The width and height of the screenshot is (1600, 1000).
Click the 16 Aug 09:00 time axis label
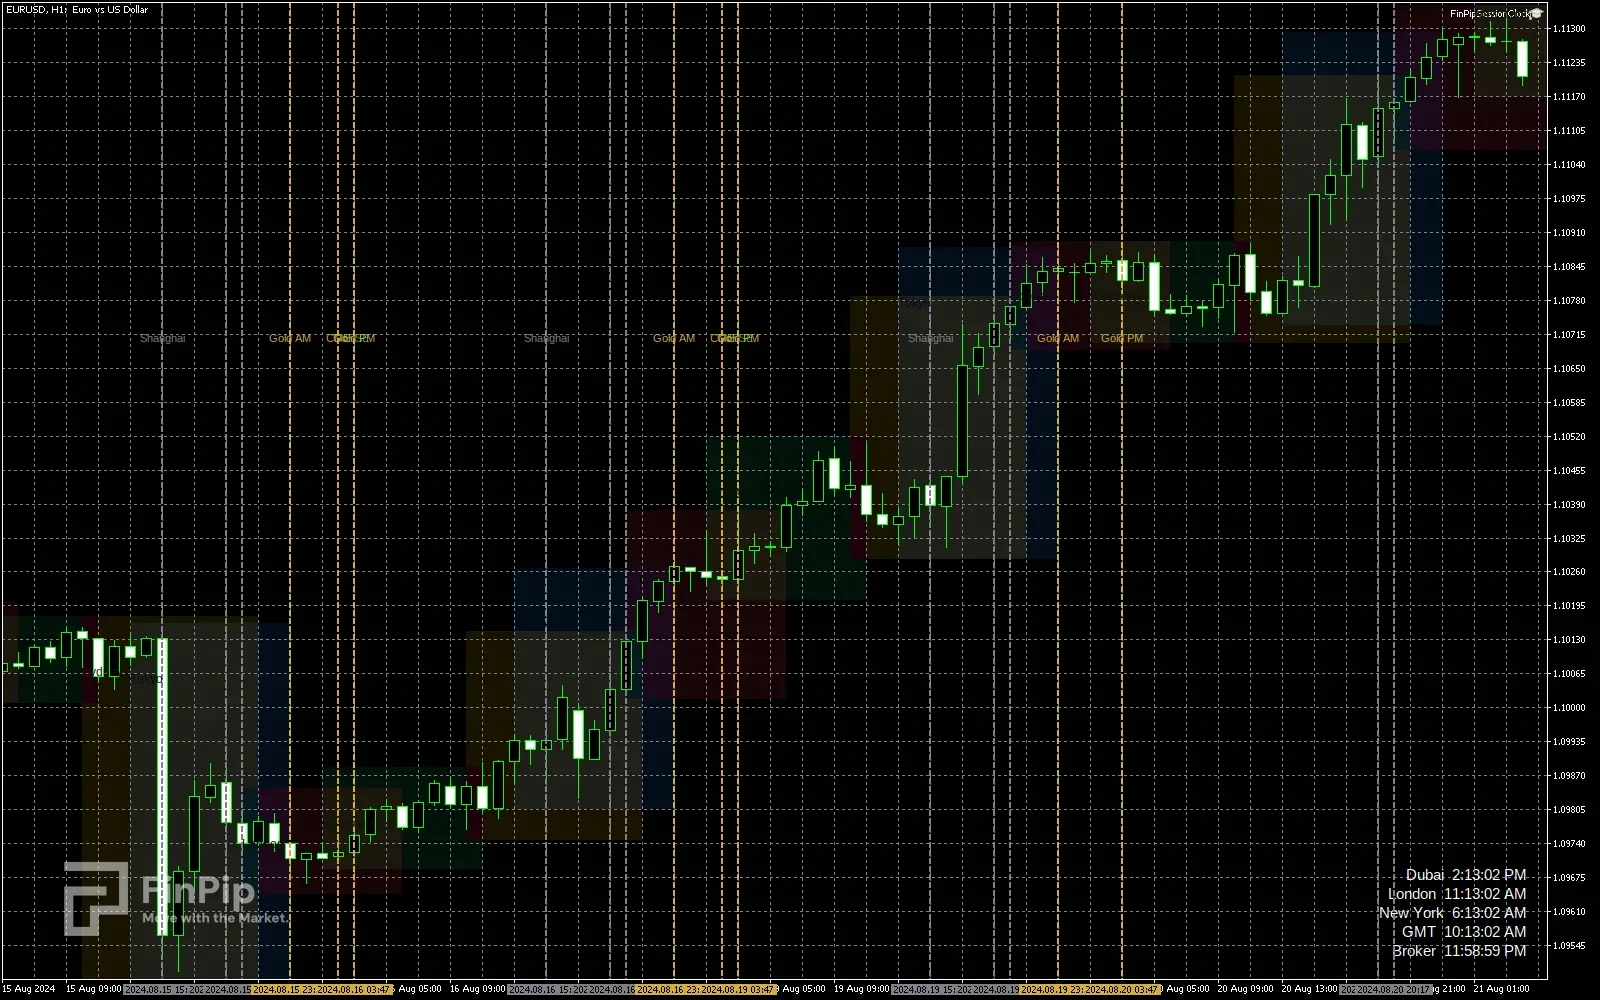[477, 989]
